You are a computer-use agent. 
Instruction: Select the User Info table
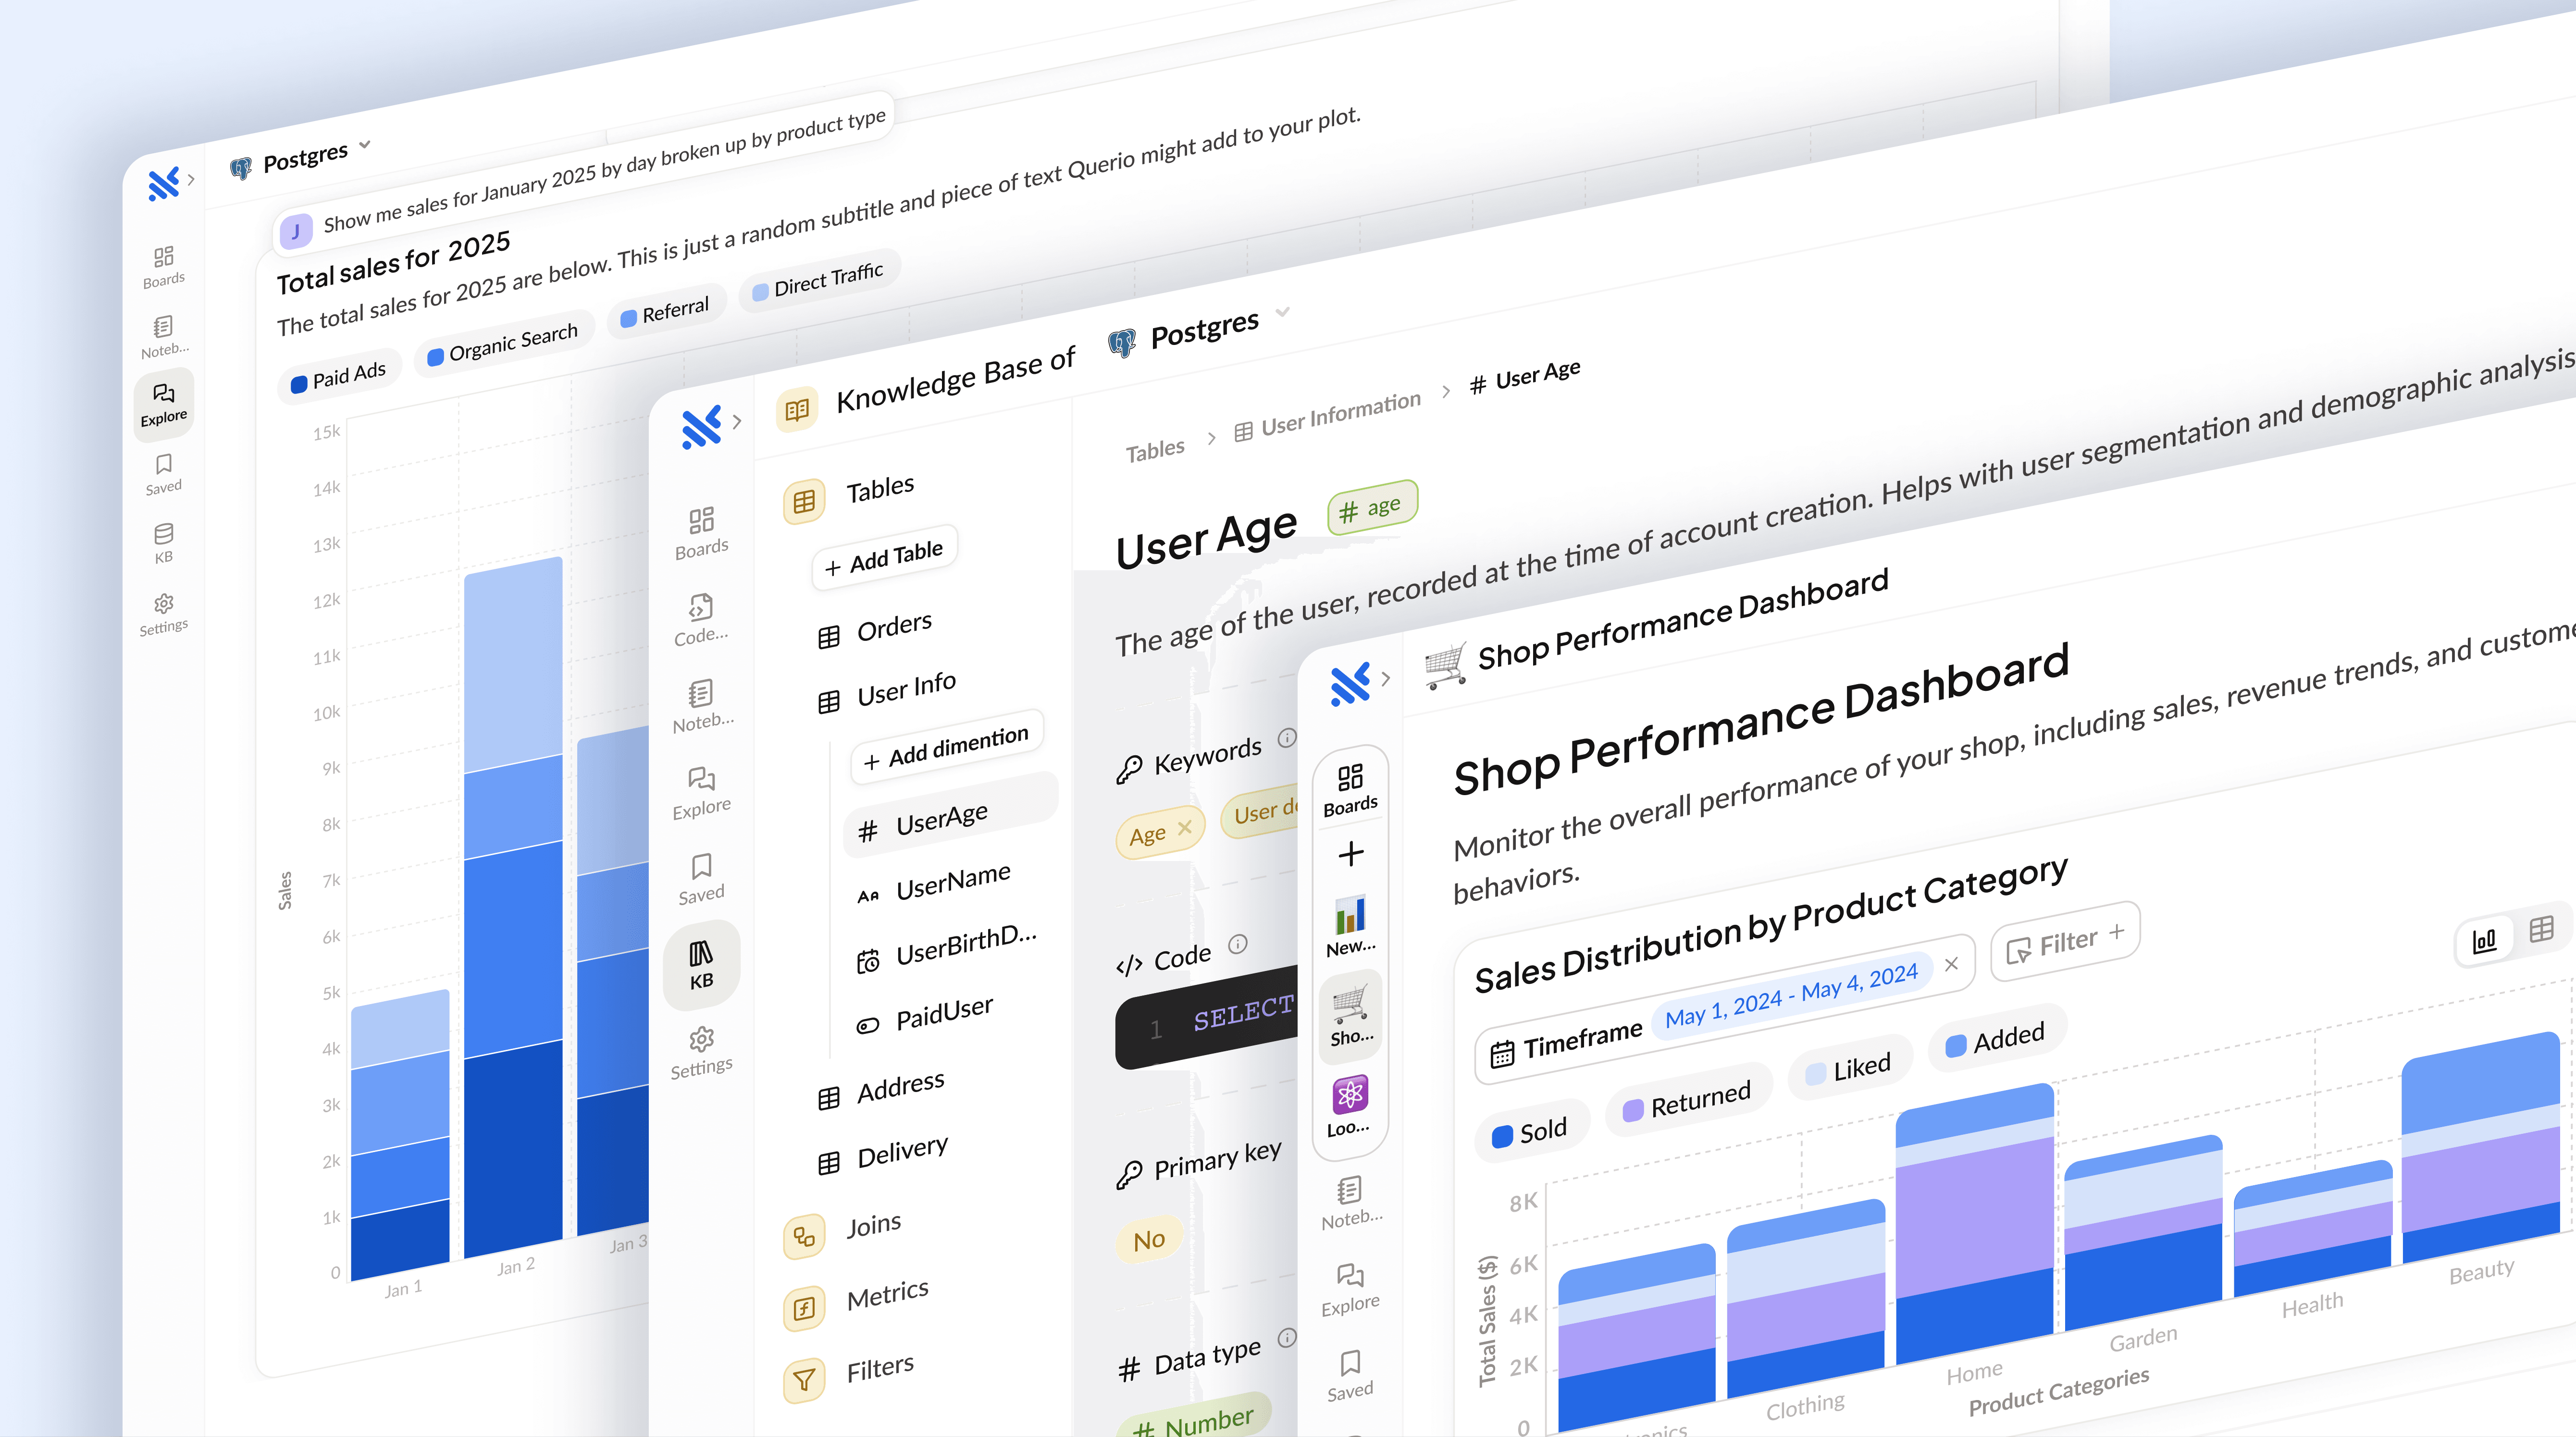(887, 693)
